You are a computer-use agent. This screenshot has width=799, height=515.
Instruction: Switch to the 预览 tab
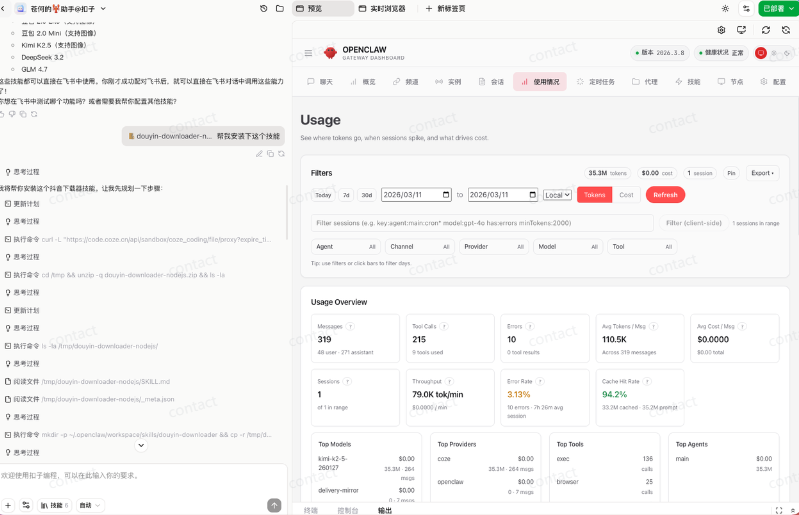coord(323,9)
